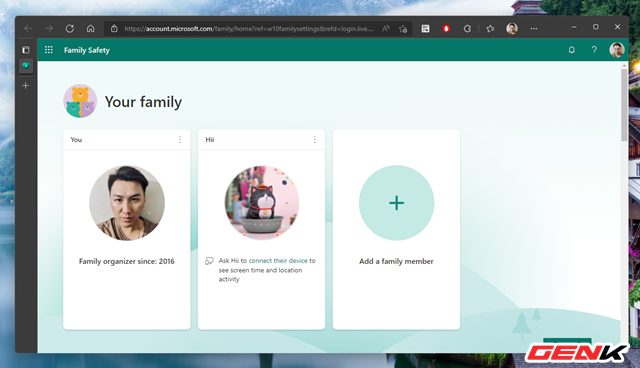Image resolution: width=640 pixels, height=368 pixels.
Task: Open the browser profile avatar
Action: coord(512,29)
